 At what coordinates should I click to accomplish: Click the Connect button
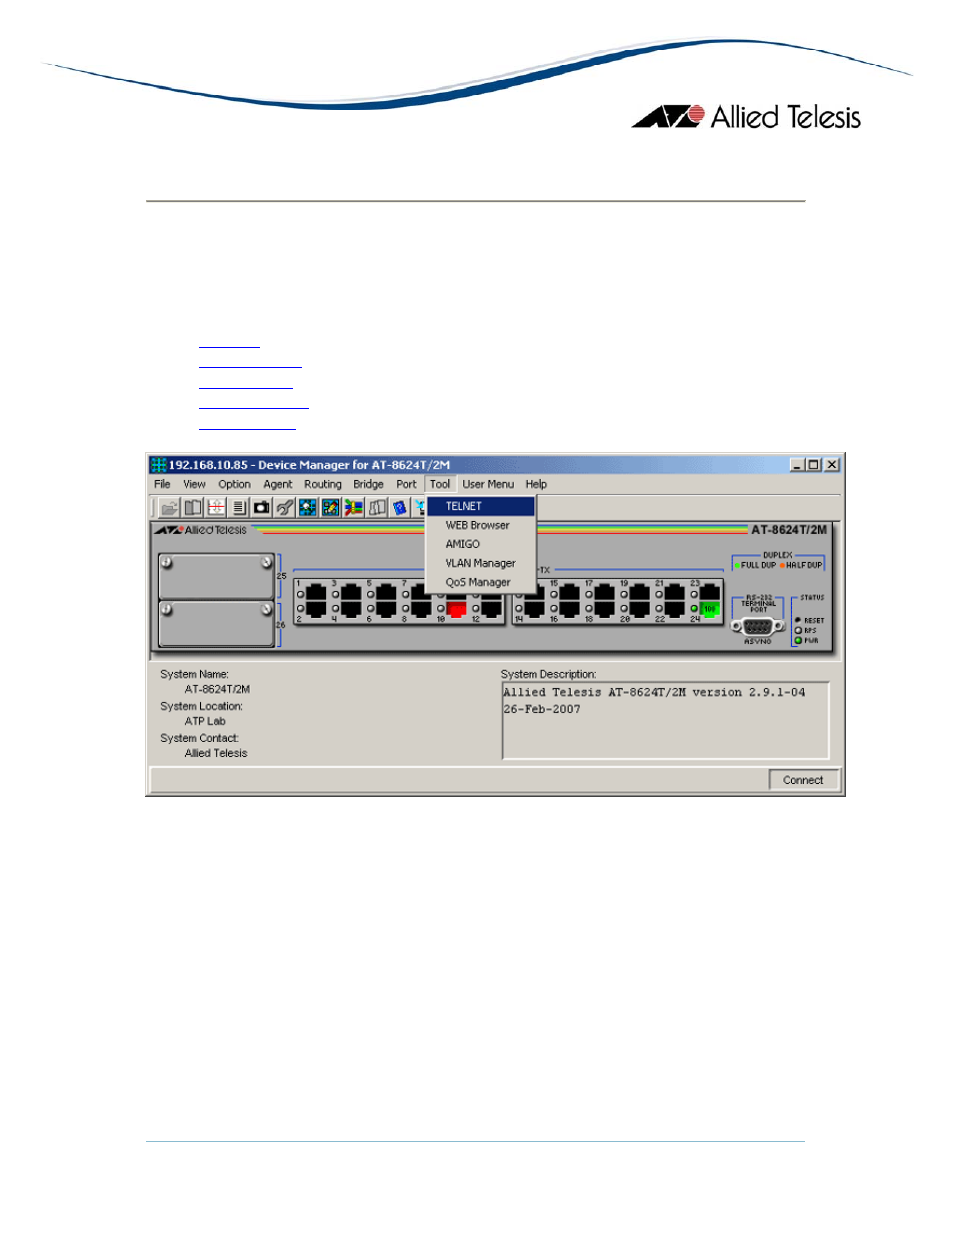coord(803,780)
